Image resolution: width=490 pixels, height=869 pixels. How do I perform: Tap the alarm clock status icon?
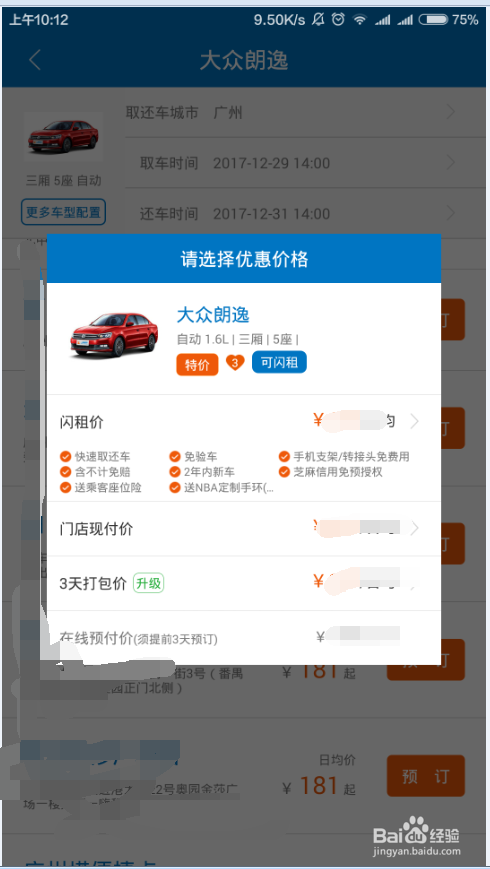(x=338, y=20)
